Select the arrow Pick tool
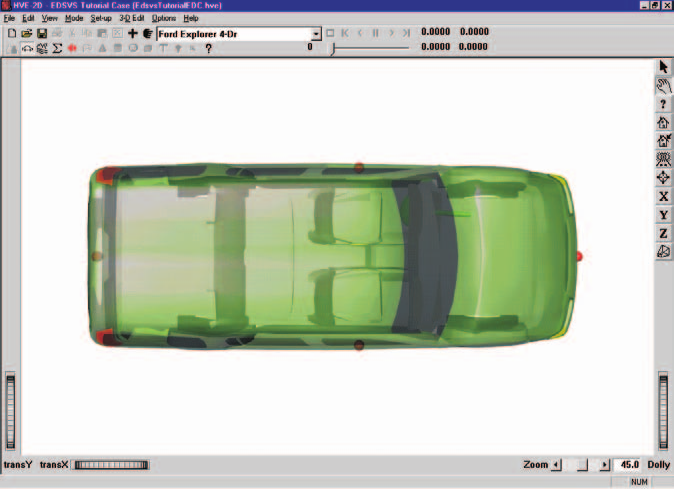The height and width of the screenshot is (489, 674). click(664, 67)
